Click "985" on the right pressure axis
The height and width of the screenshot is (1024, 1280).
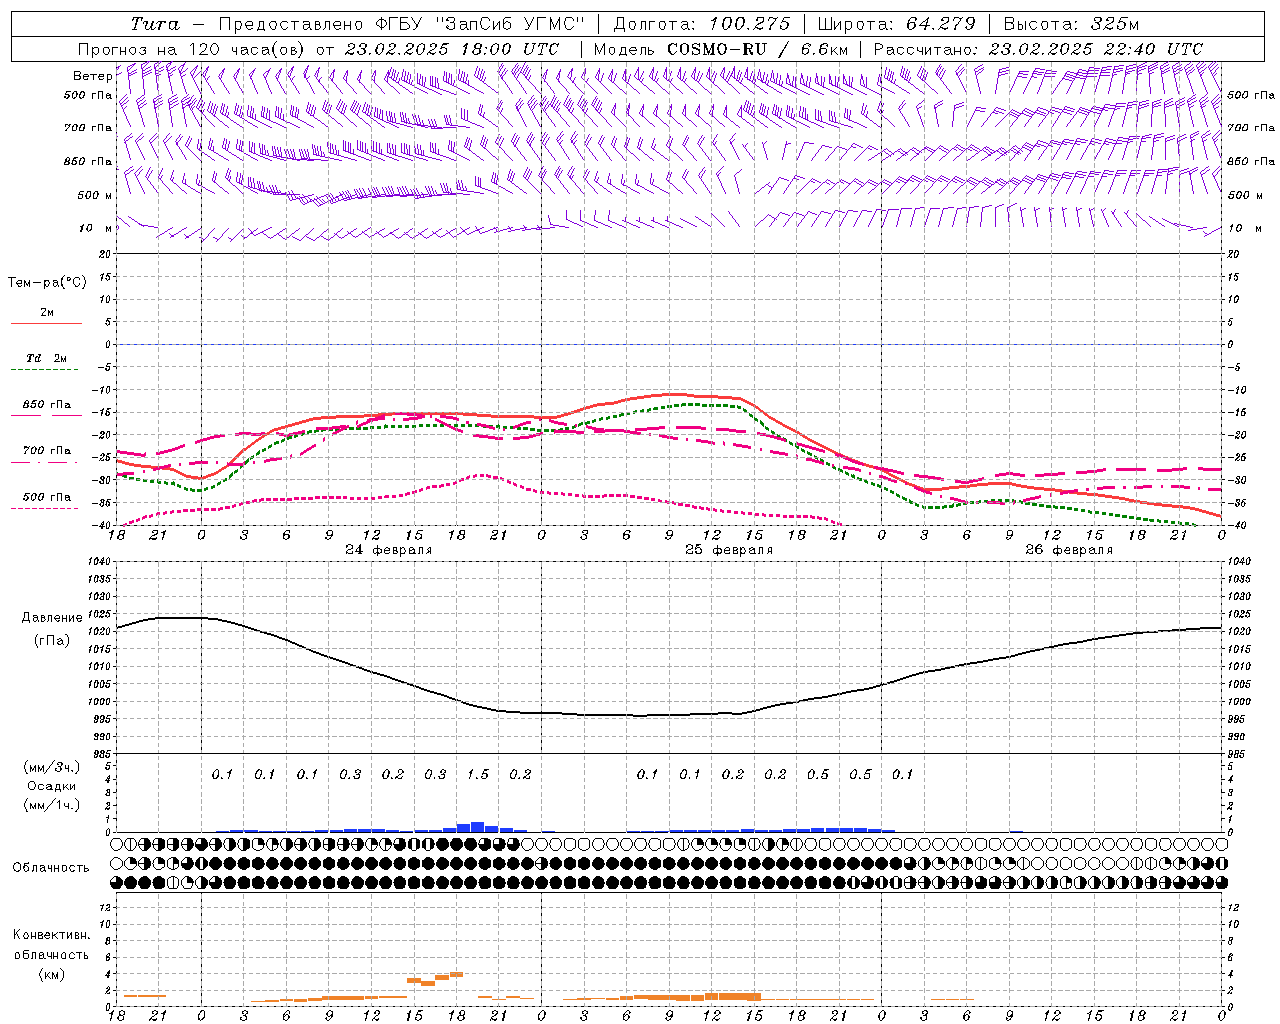(1238, 754)
